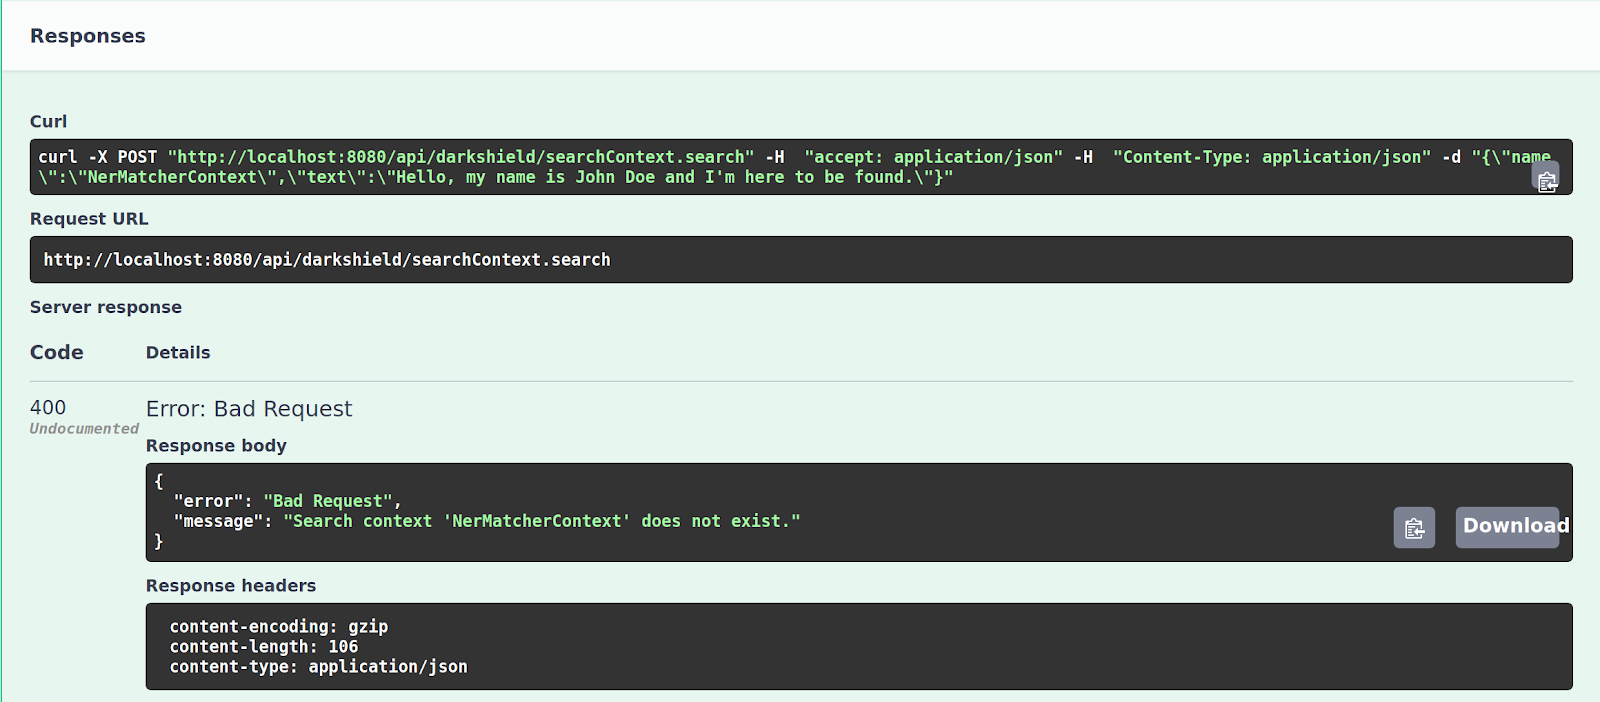Click the Code column header

57,352
